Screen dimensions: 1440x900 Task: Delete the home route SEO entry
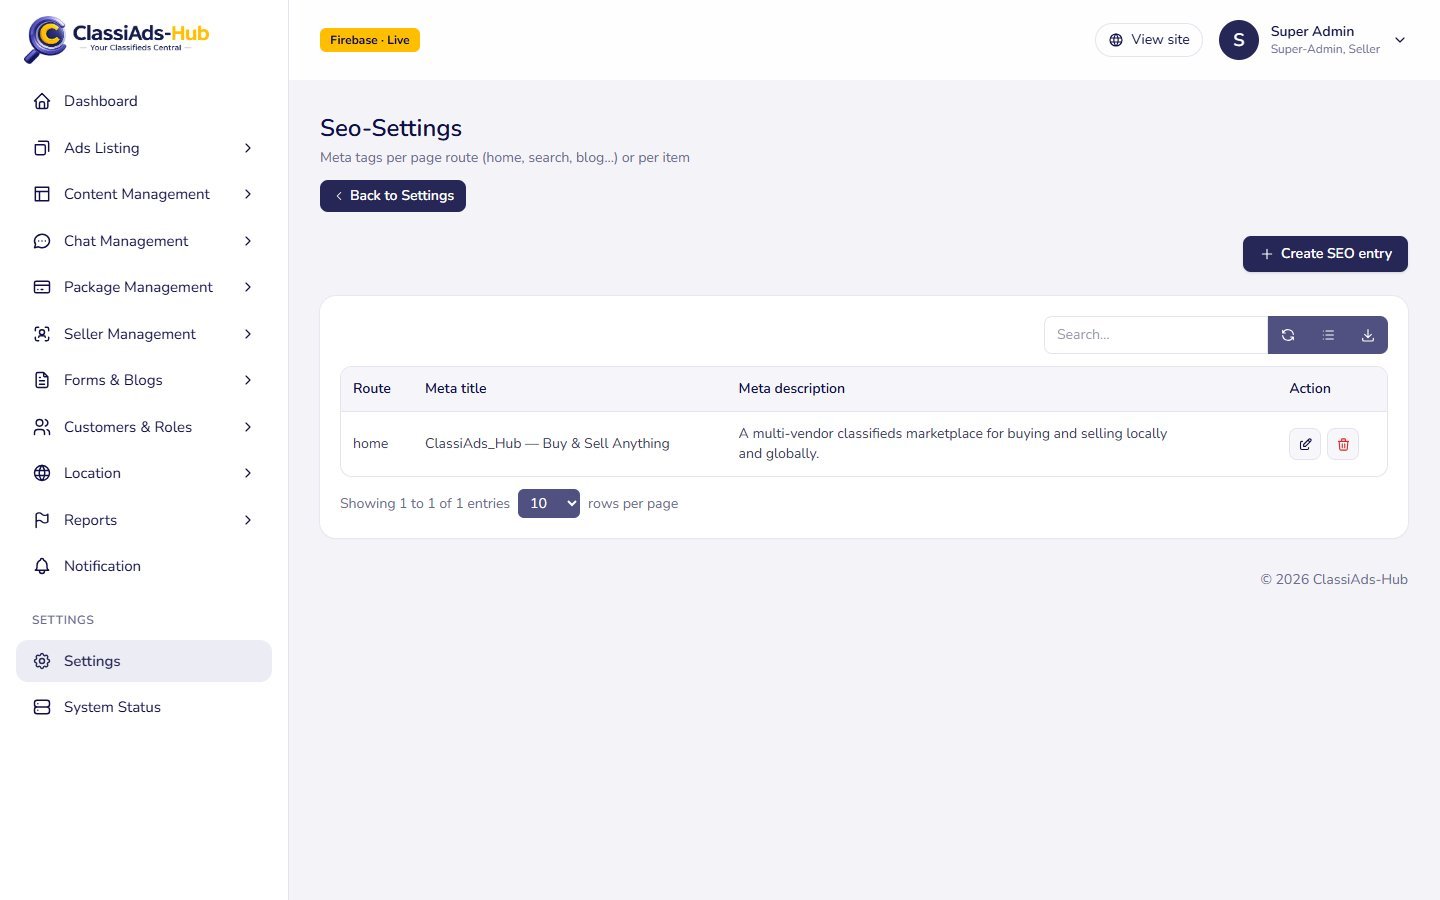1343,444
